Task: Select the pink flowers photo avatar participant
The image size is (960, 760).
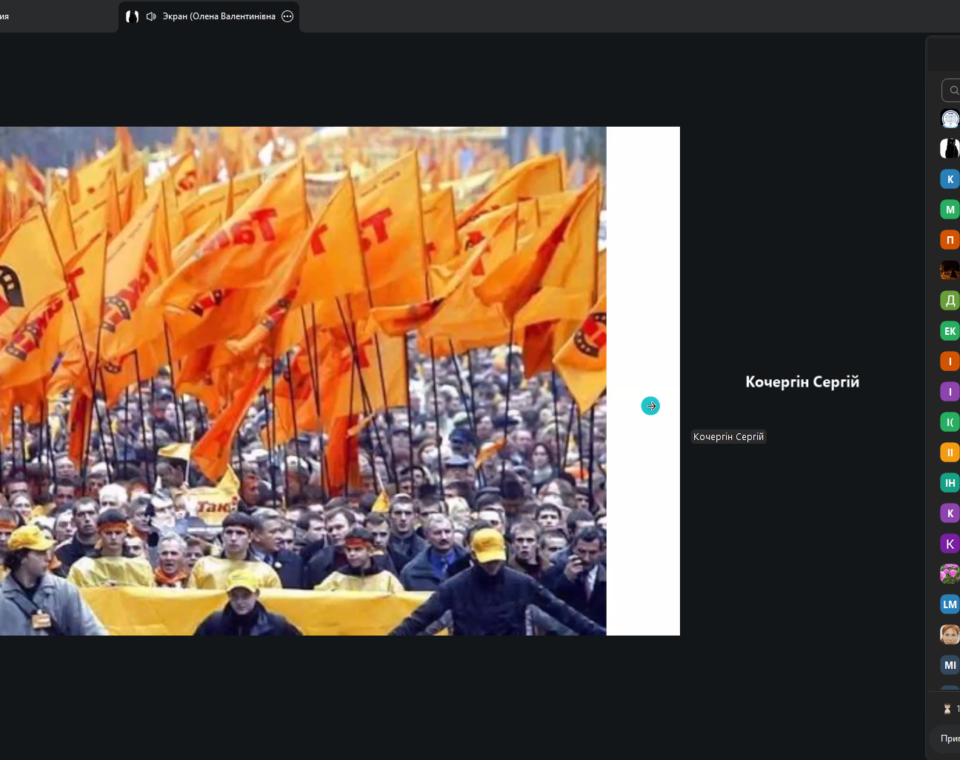Action: (950, 574)
